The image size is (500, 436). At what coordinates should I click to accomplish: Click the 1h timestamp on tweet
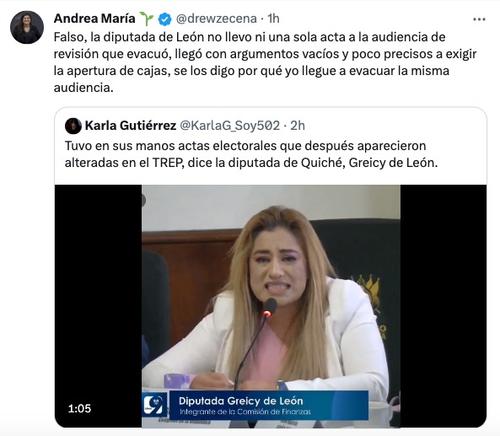tap(273, 19)
